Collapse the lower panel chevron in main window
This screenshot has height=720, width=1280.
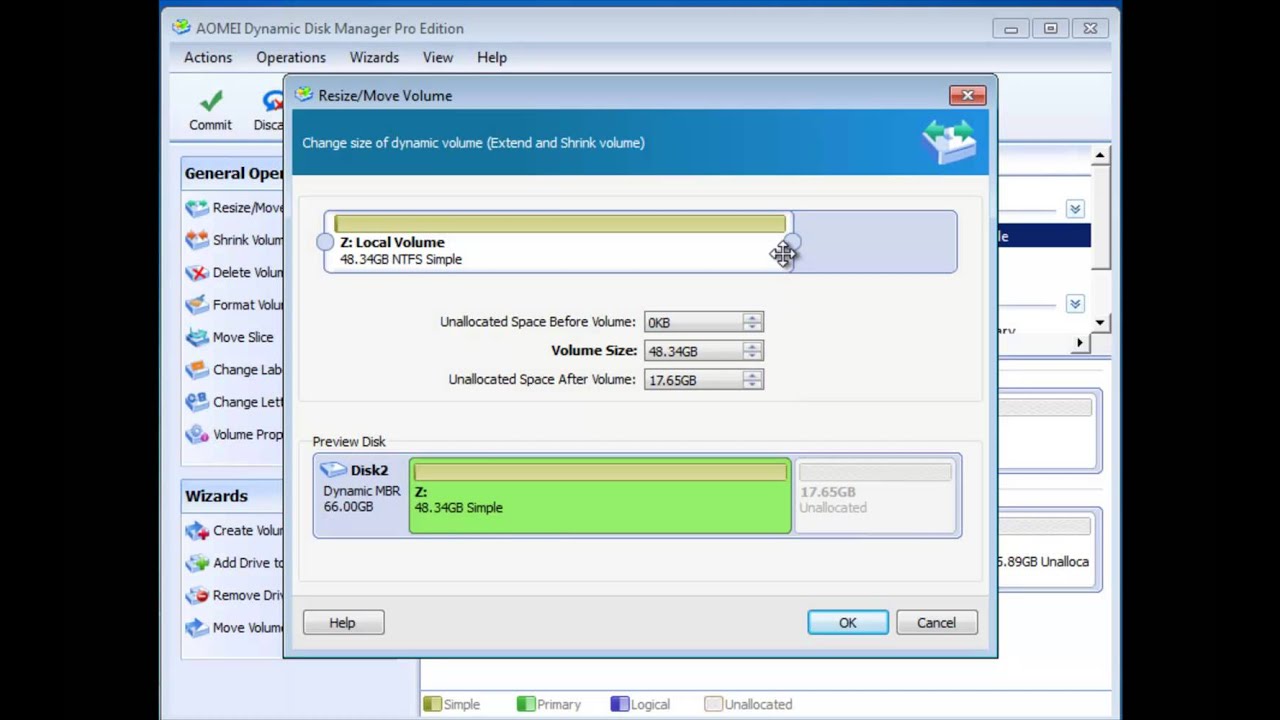1075,304
